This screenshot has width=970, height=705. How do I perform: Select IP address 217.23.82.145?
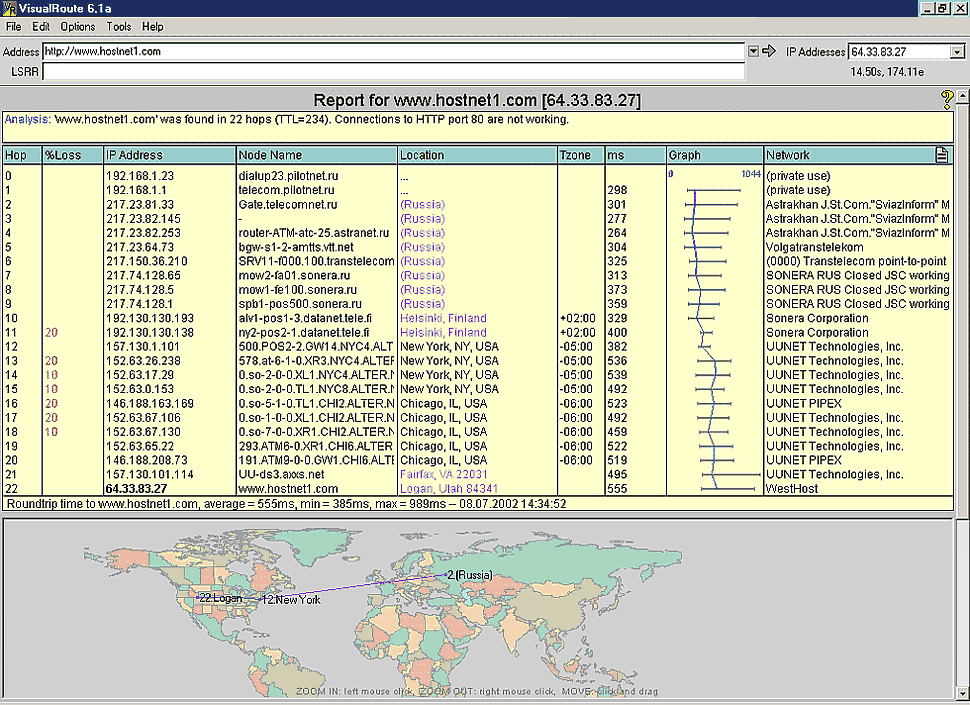coord(144,219)
